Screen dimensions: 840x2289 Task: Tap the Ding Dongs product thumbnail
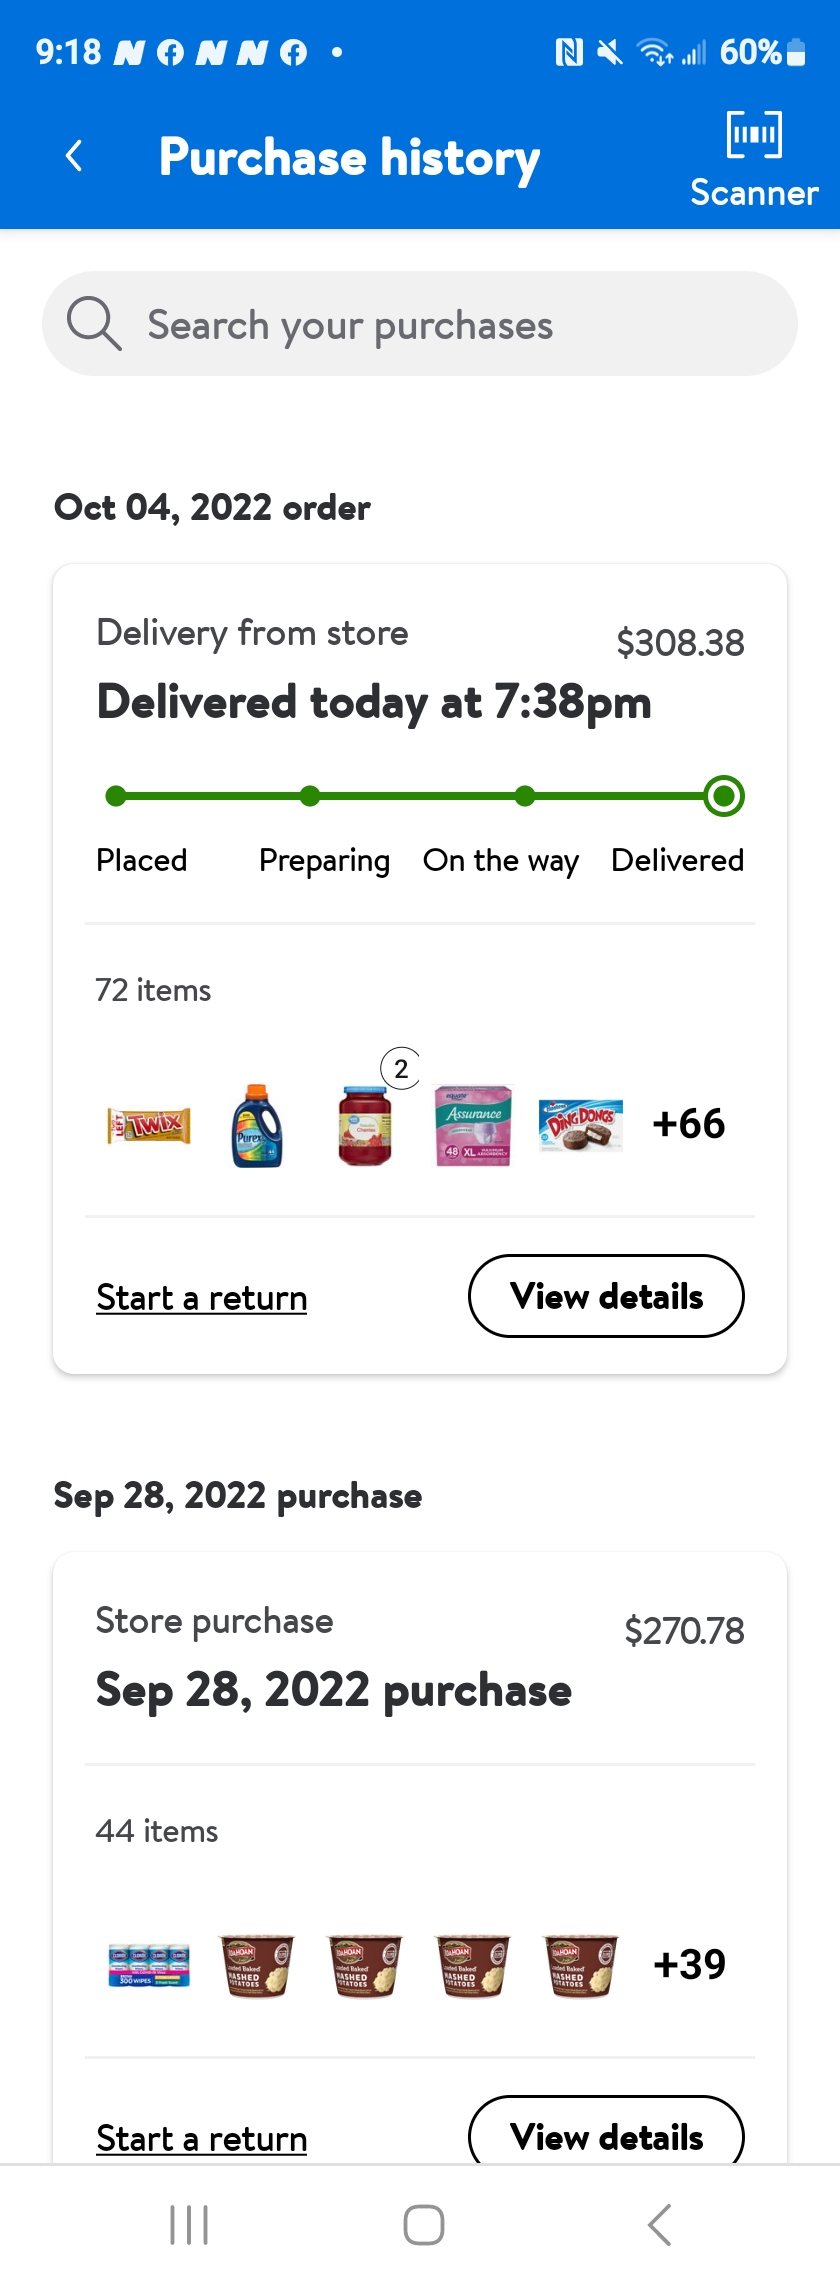pyautogui.click(x=581, y=1125)
